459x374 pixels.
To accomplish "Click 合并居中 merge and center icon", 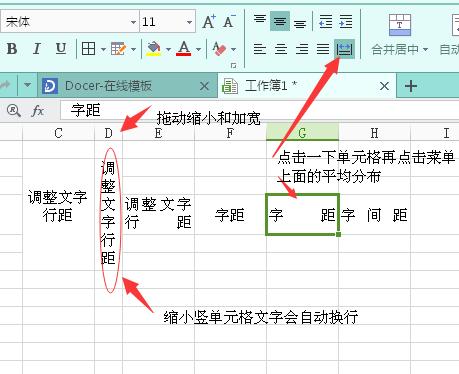I will [400, 25].
